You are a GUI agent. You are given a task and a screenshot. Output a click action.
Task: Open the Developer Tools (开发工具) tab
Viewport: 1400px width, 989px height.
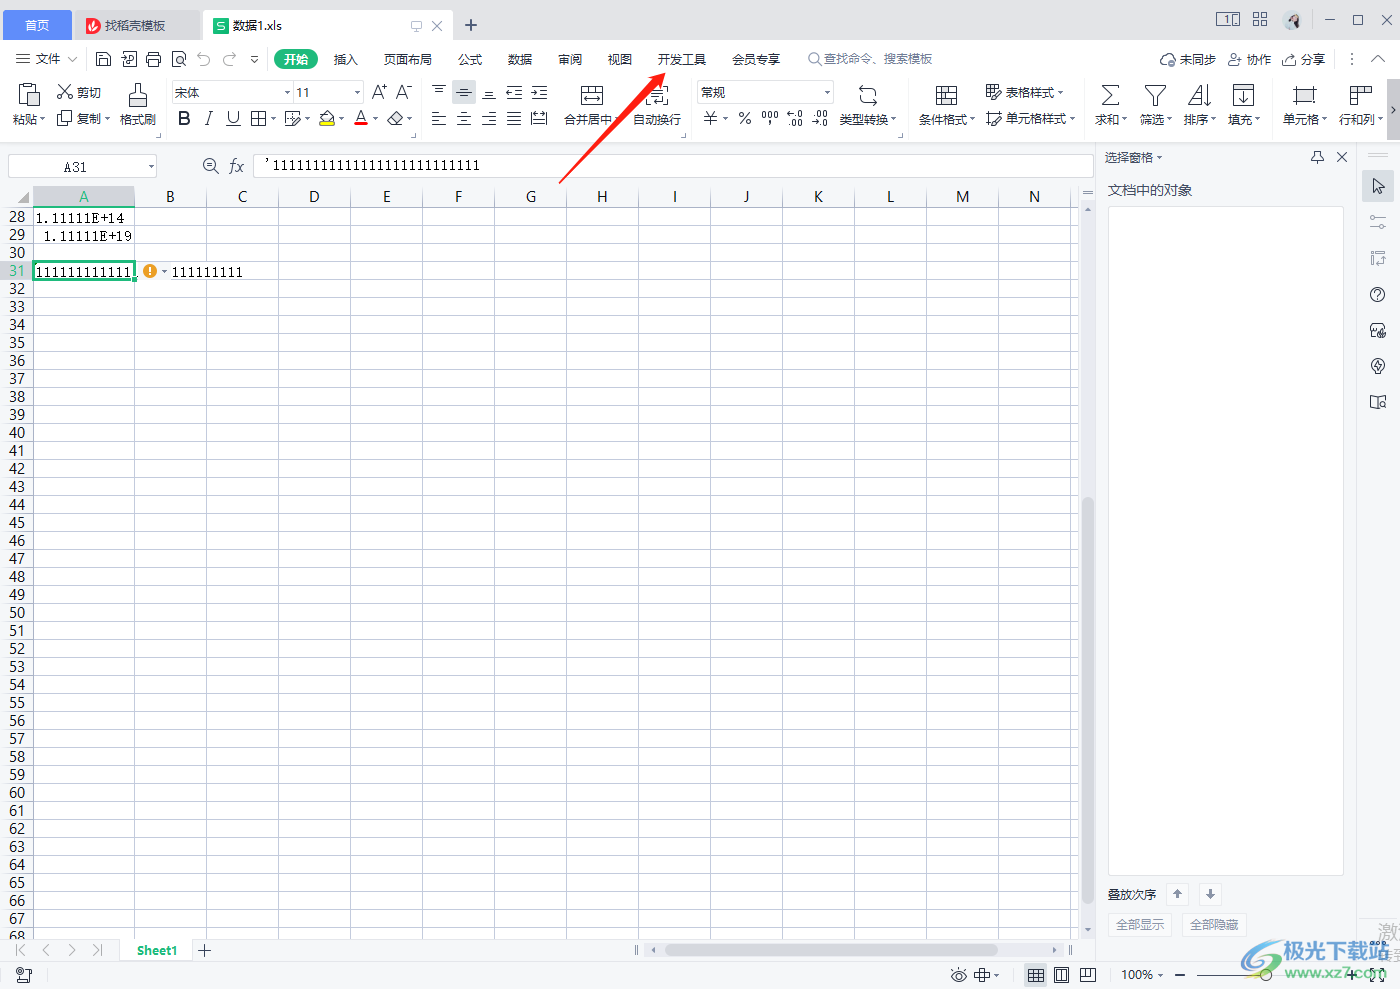(682, 59)
